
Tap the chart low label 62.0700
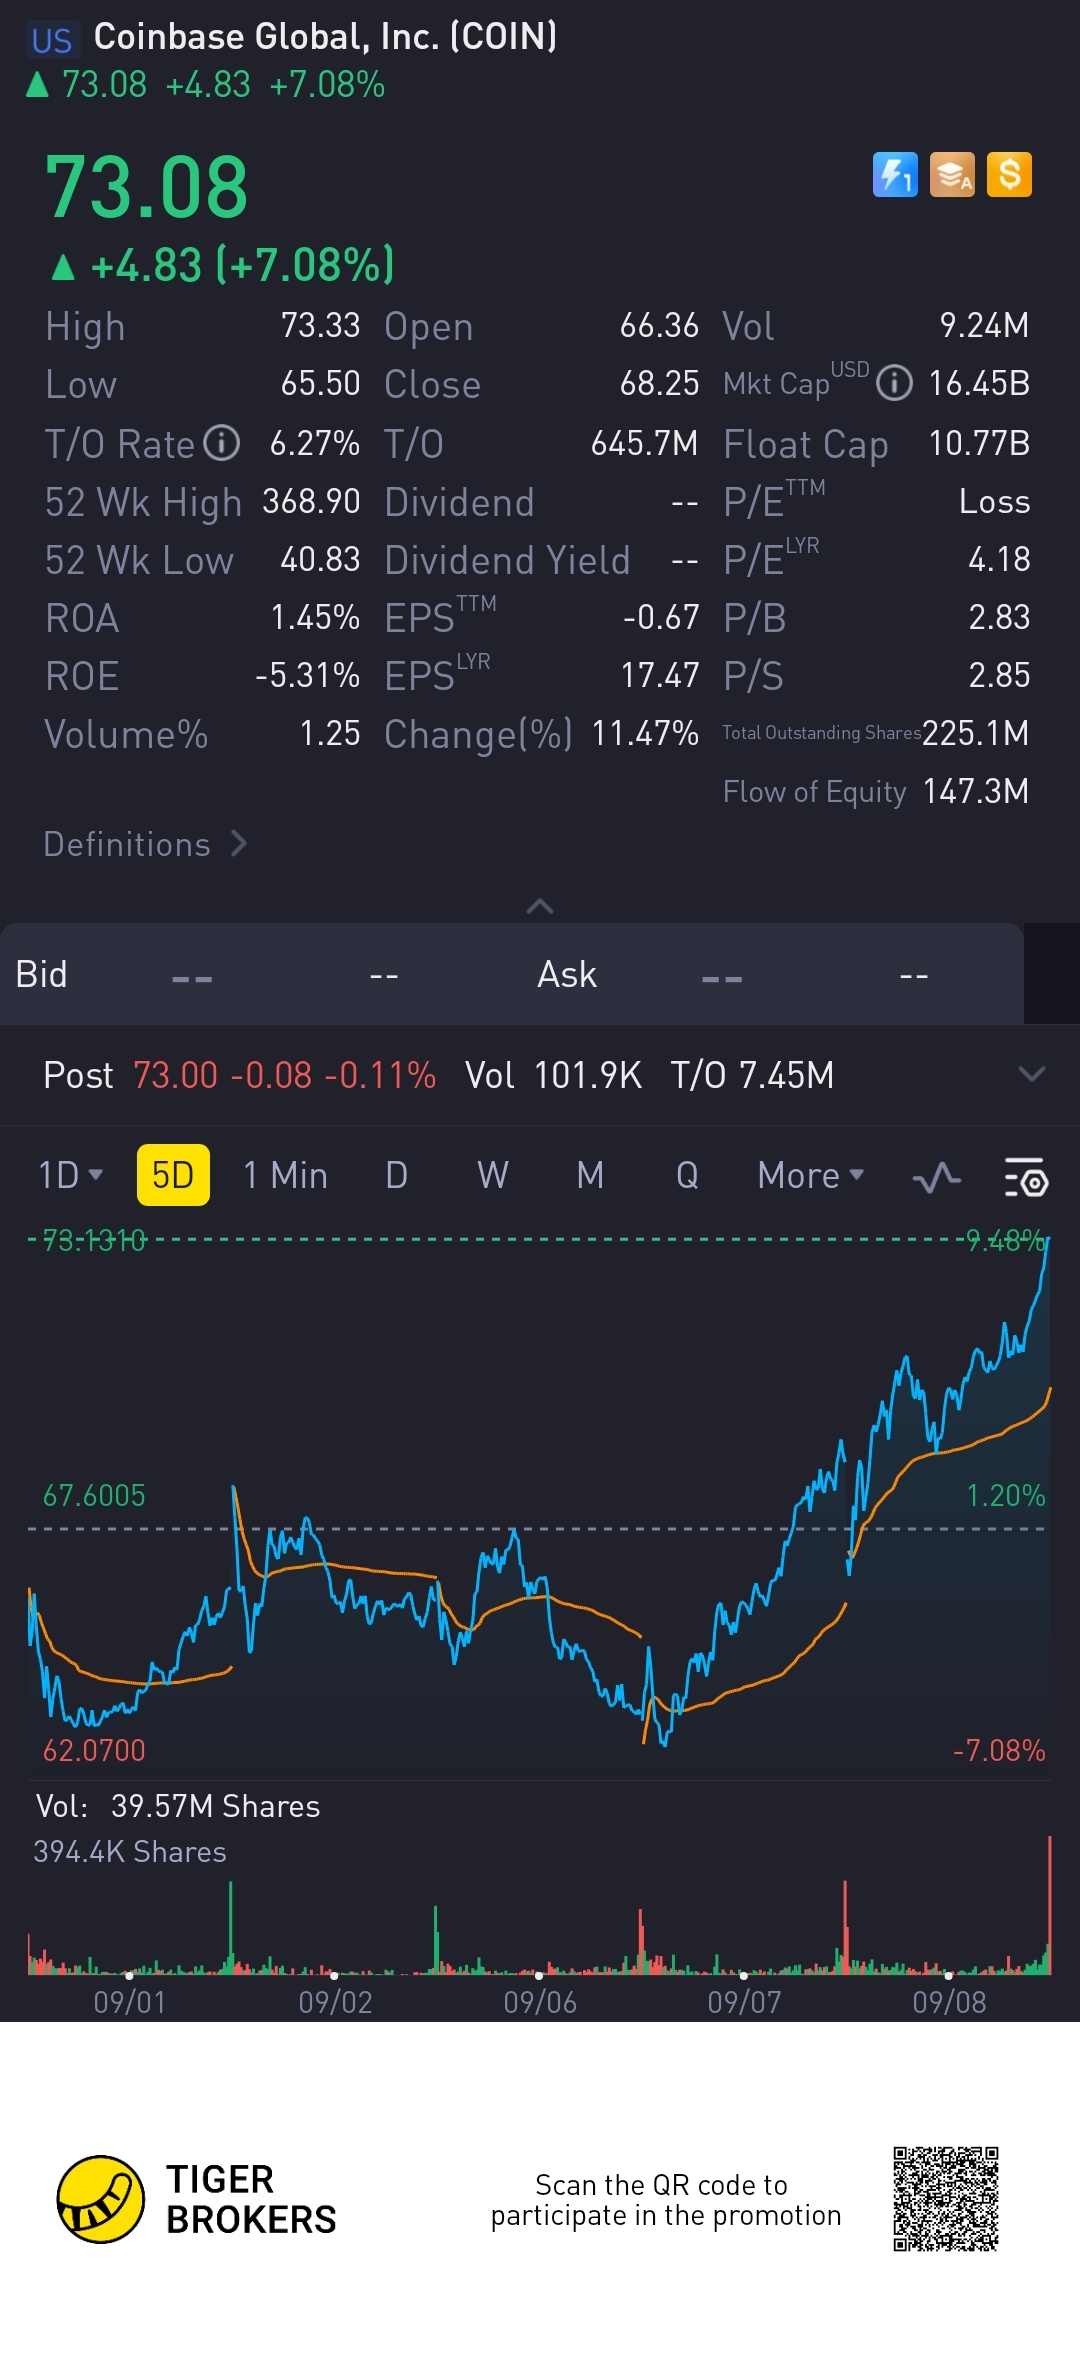tap(94, 1751)
